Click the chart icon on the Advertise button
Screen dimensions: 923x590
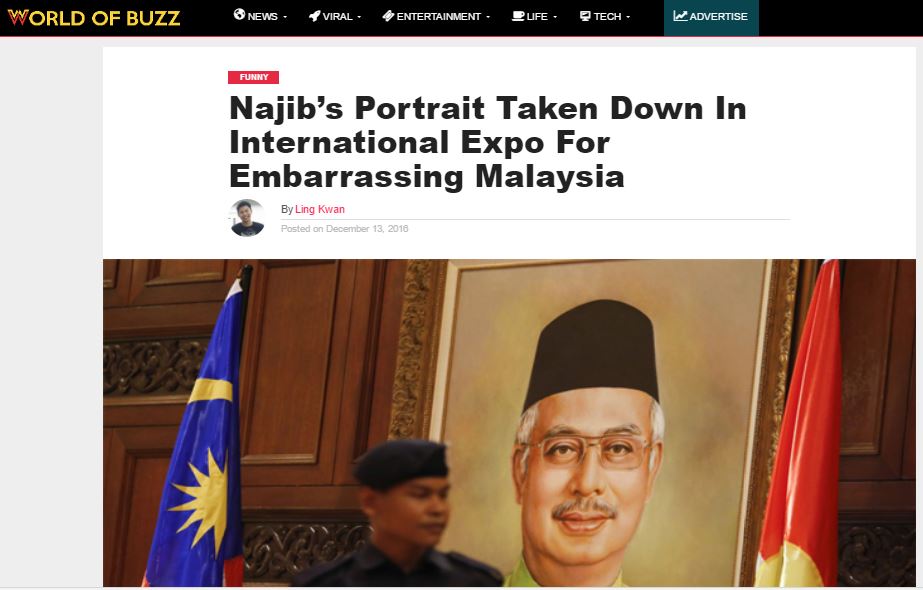click(x=680, y=16)
